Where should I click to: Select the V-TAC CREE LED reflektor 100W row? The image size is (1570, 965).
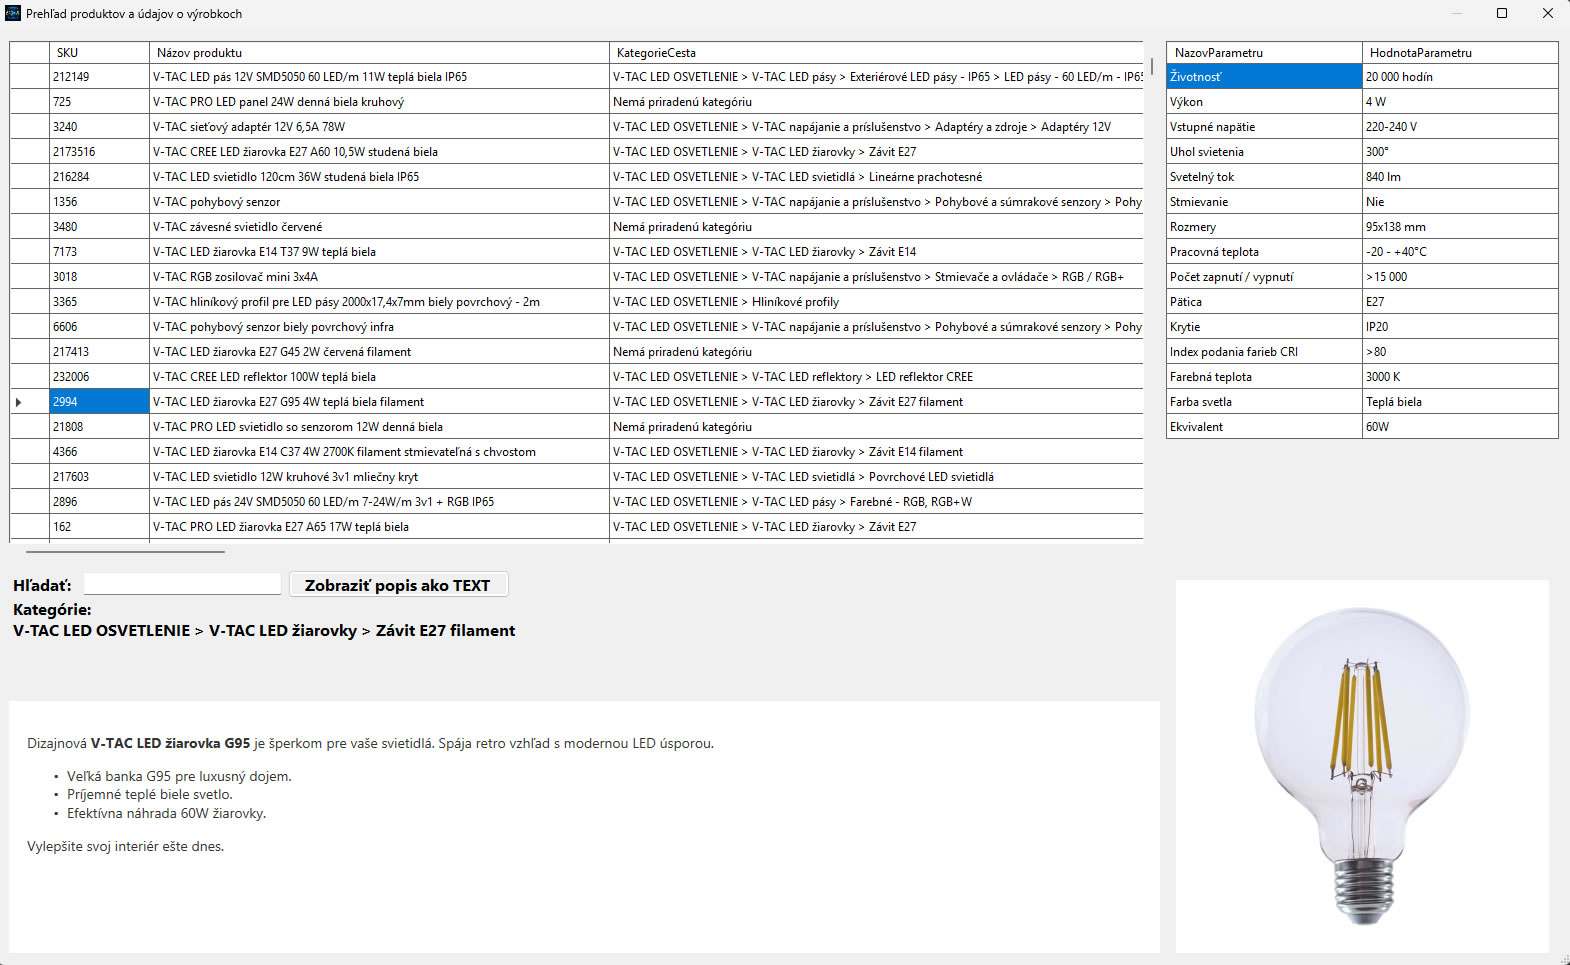click(x=576, y=377)
